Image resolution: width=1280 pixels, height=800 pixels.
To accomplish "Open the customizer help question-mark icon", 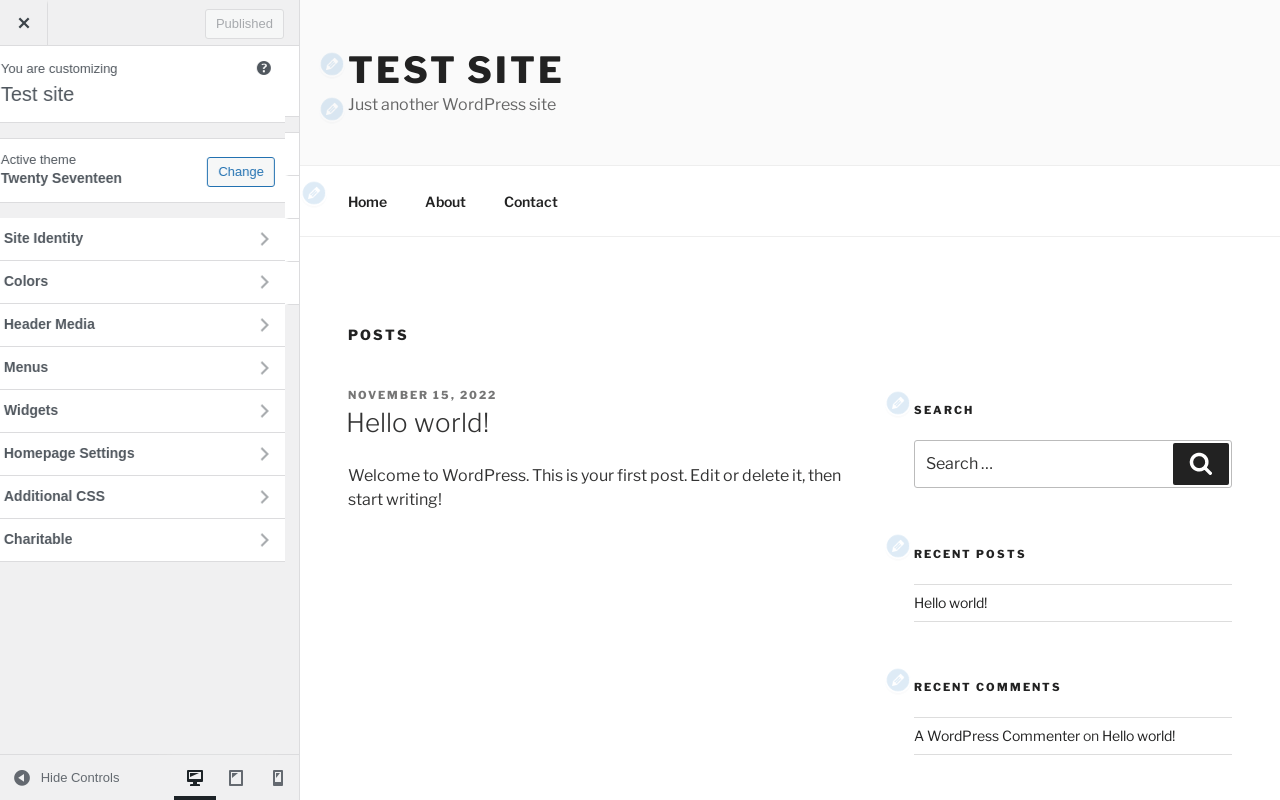I will click(264, 68).
